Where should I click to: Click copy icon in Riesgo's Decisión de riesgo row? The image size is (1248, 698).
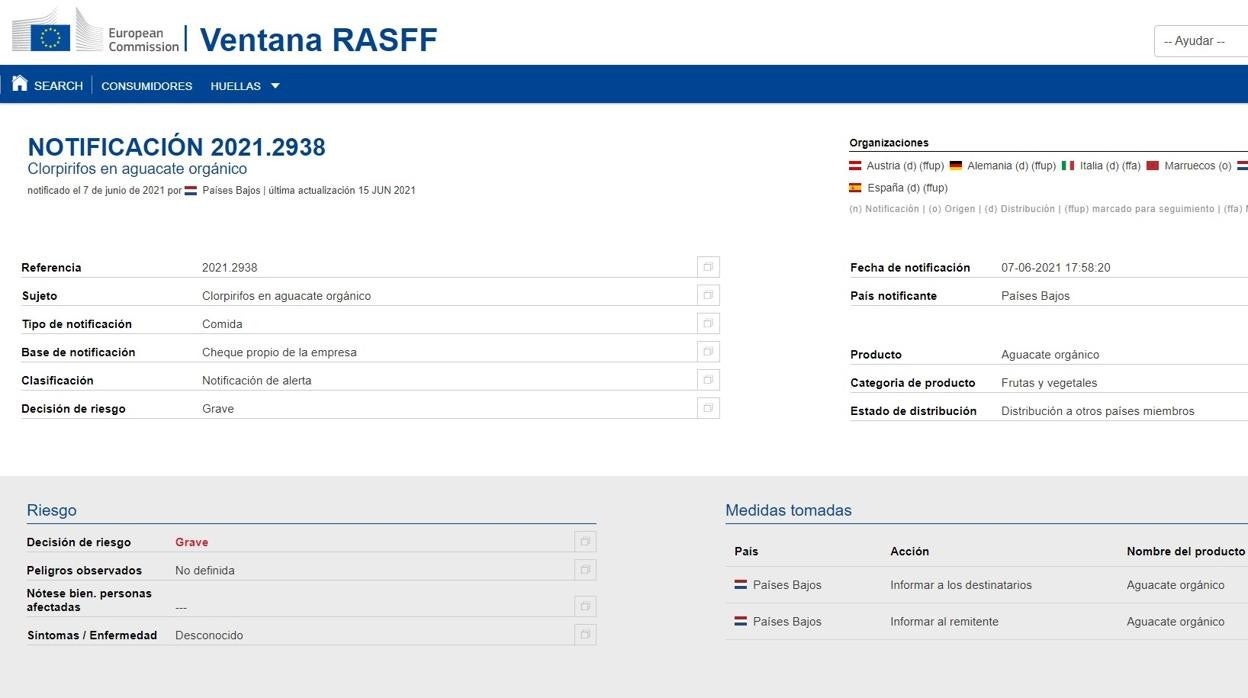(585, 542)
